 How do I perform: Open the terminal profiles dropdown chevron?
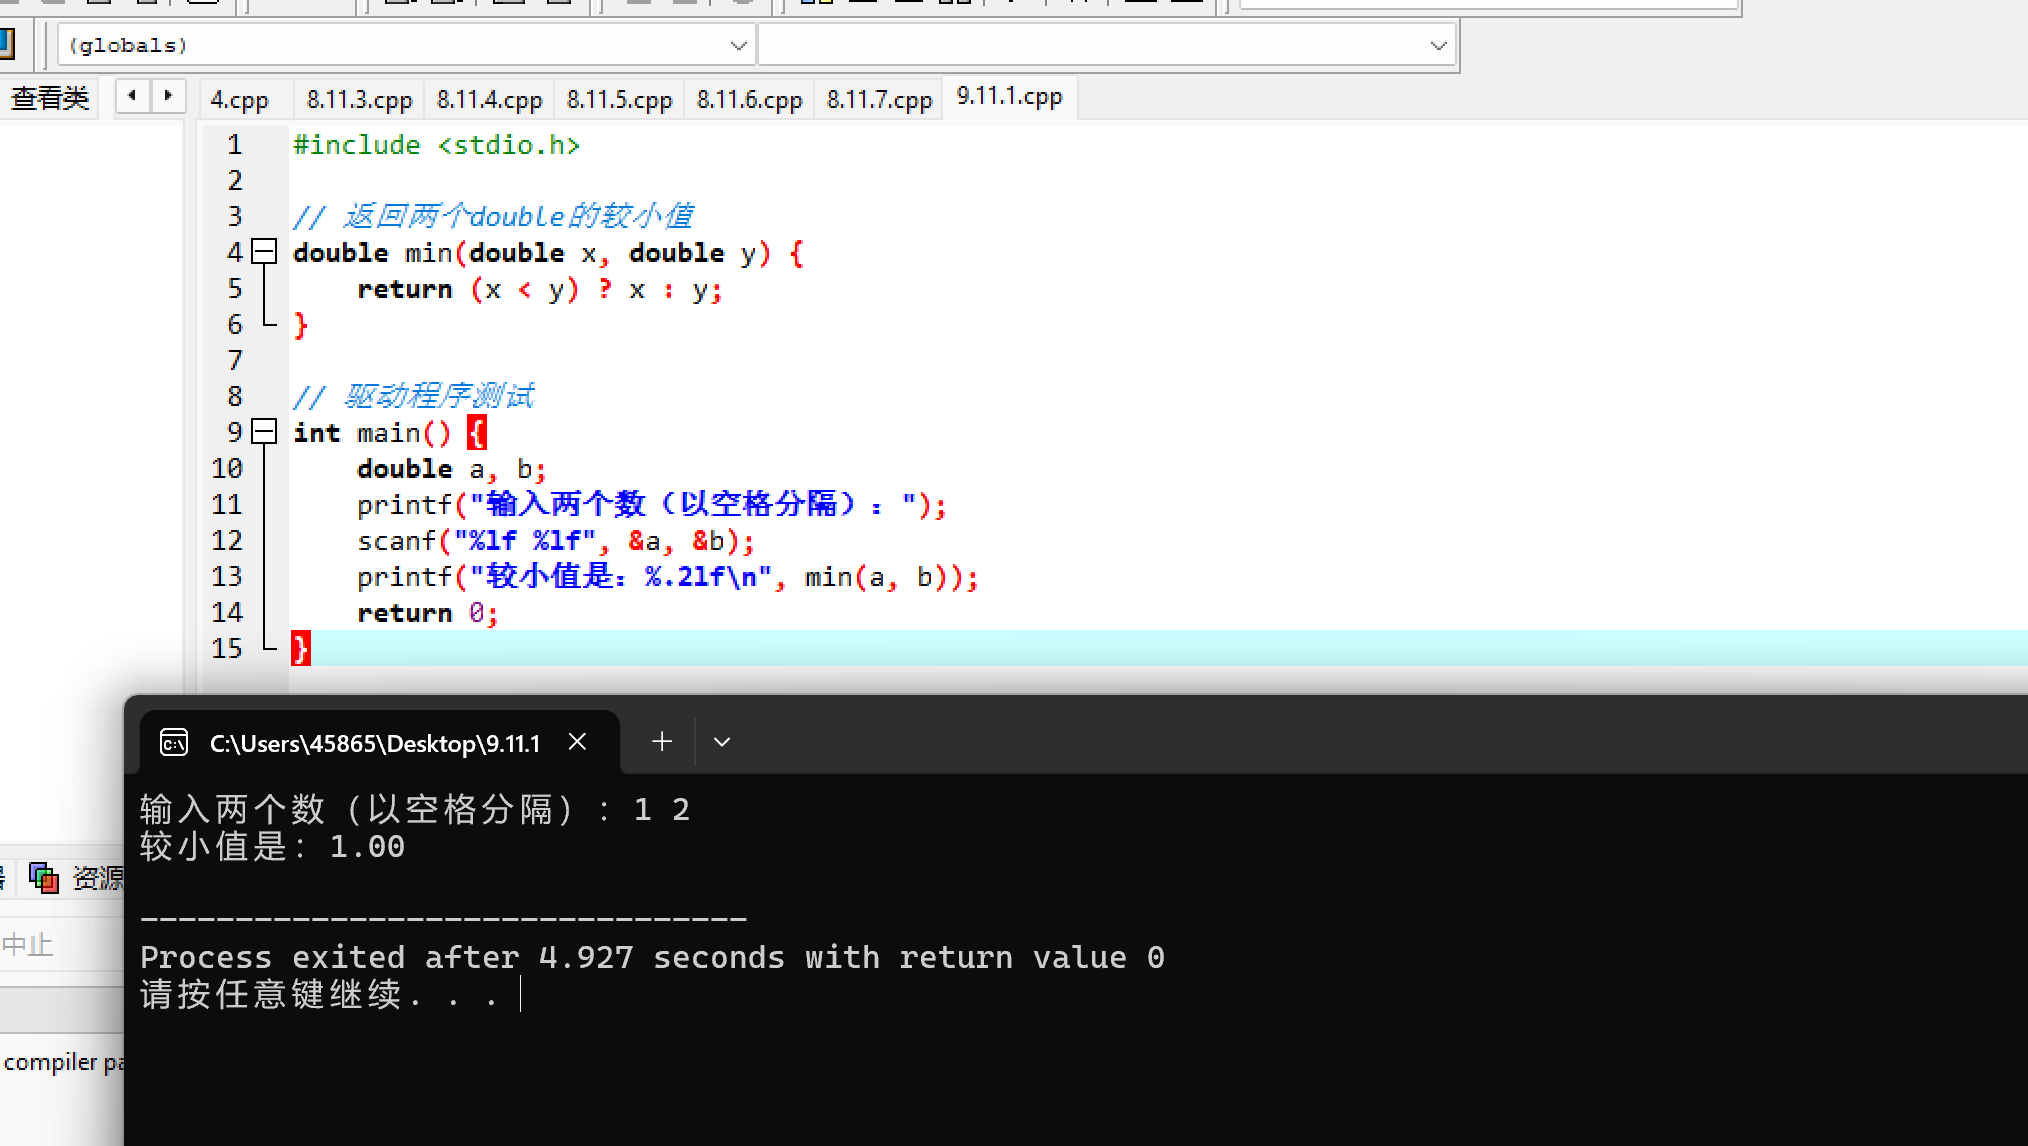pyautogui.click(x=722, y=742)
